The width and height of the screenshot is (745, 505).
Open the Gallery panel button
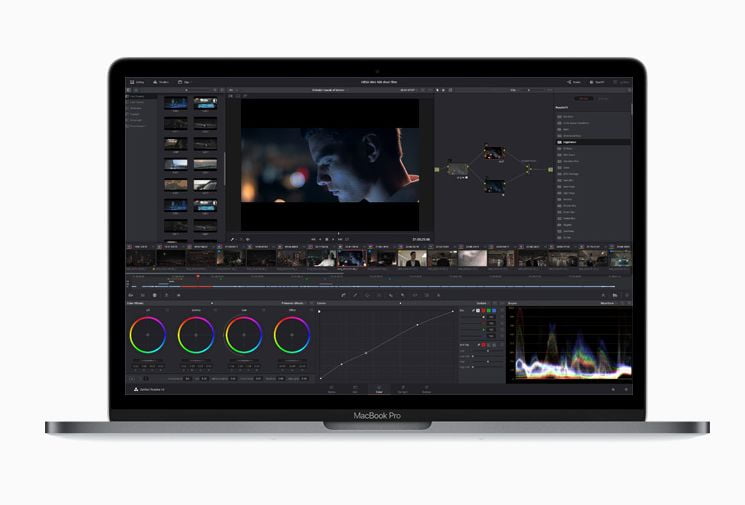[137, 82]
